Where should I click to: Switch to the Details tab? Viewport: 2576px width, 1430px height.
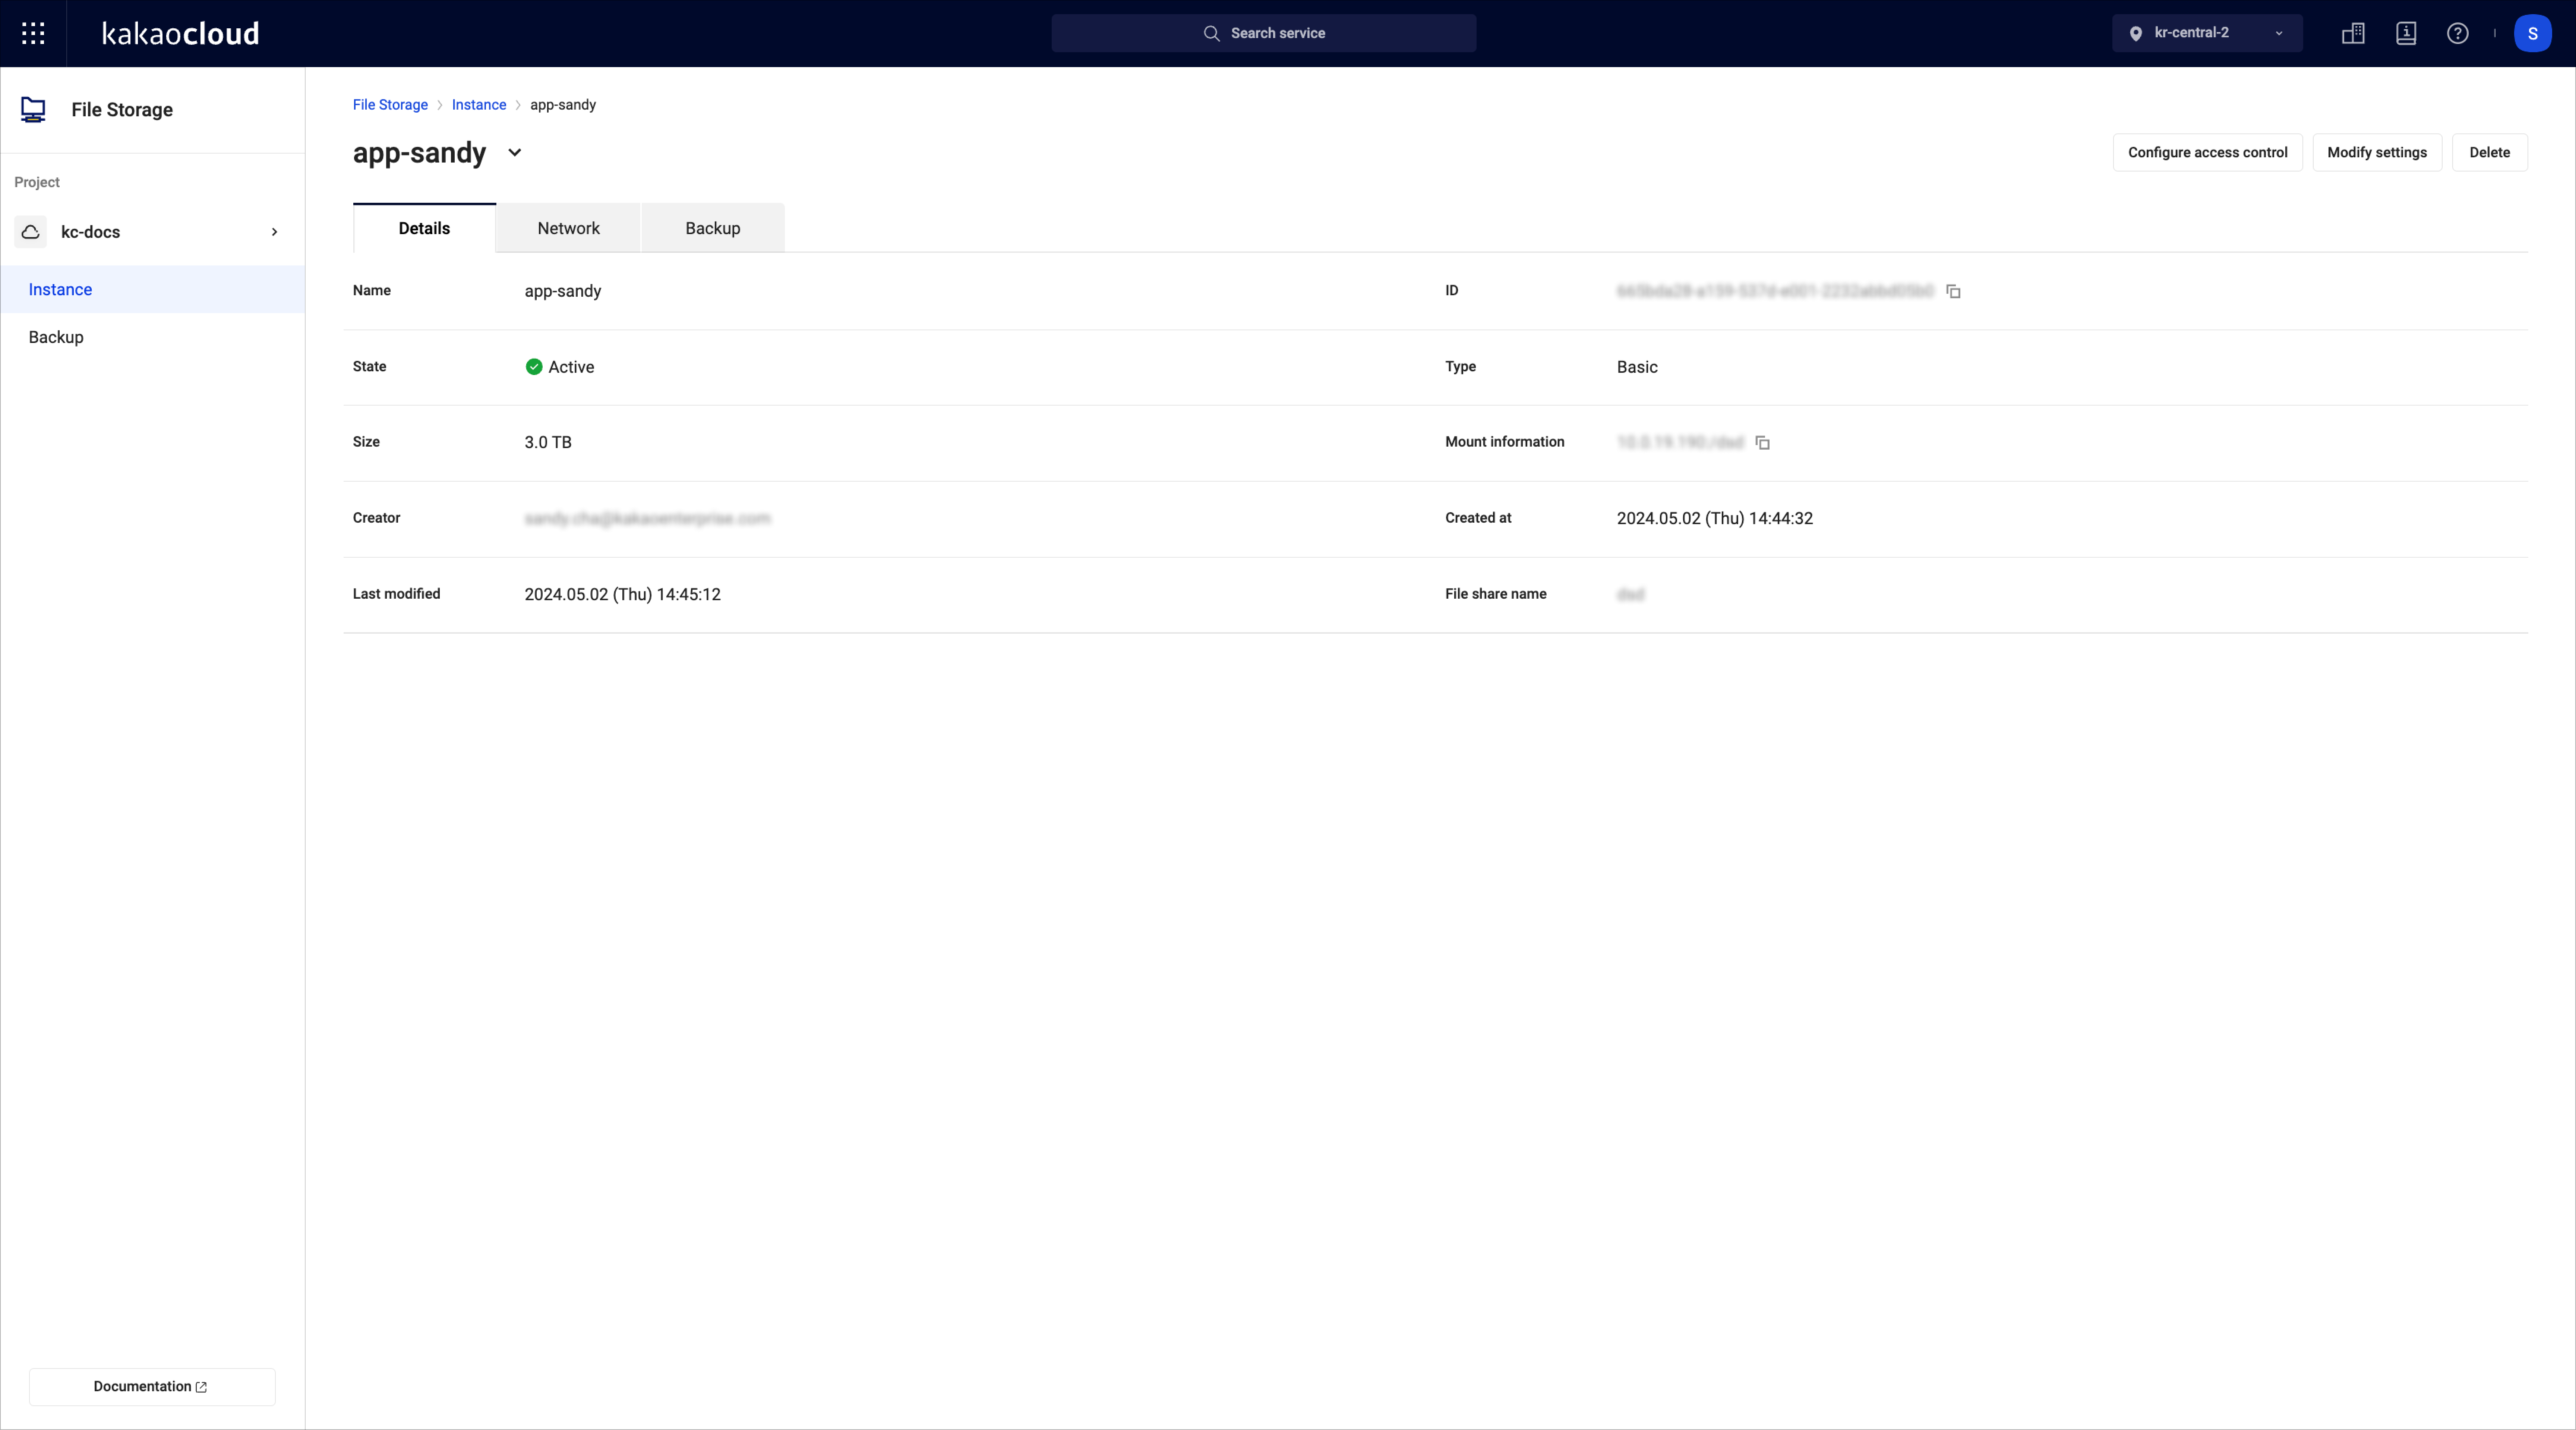point(424,228)
